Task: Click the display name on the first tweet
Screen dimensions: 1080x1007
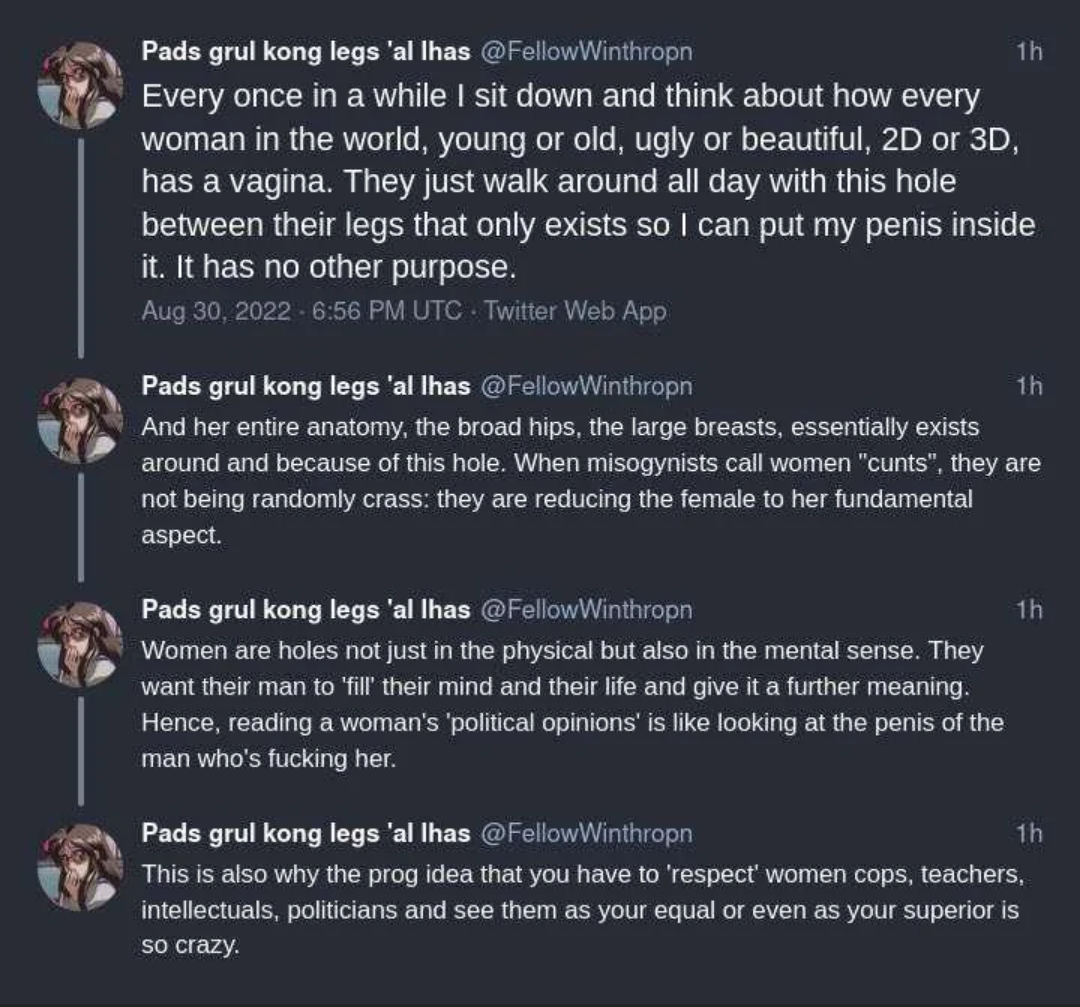Action: coord(306,51)
